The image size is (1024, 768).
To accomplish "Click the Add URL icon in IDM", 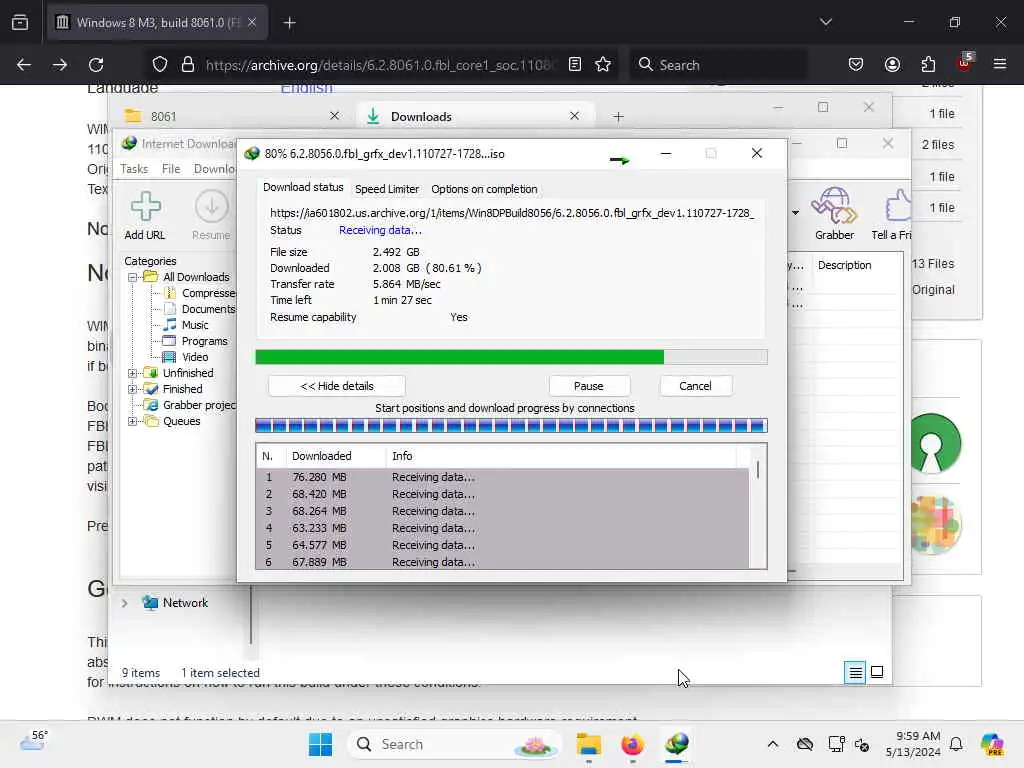I will 145,207.
